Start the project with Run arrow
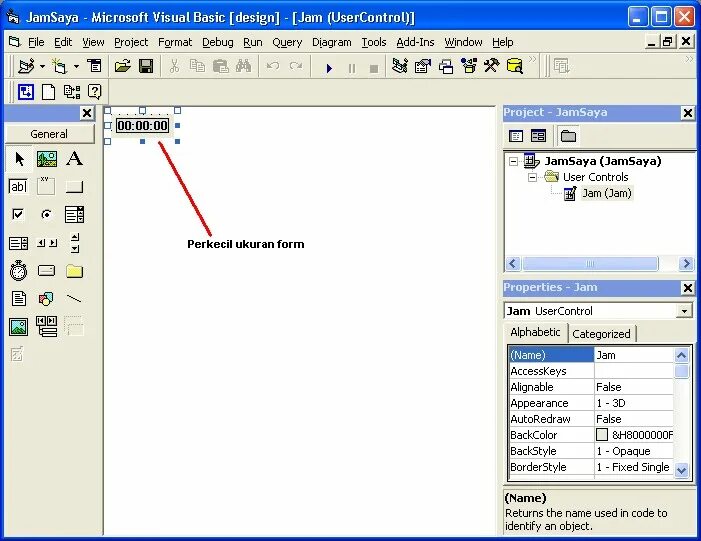Screen dimensions: 701x541 click(329, 68)
